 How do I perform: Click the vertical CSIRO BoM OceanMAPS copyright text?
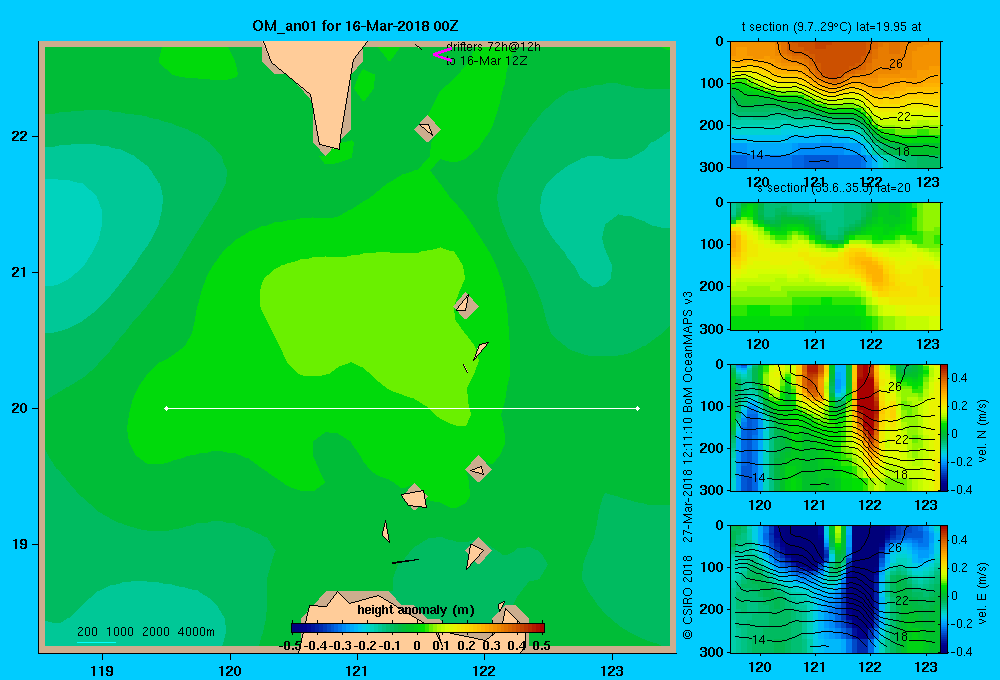point(688,465)
